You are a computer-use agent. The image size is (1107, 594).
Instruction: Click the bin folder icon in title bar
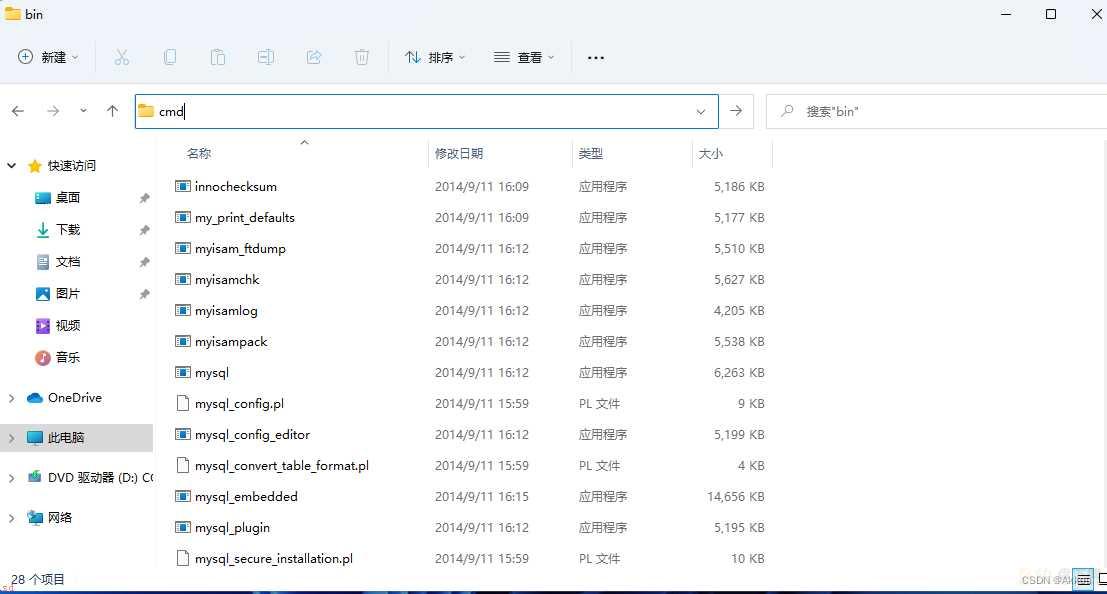(x=13, y=13)
